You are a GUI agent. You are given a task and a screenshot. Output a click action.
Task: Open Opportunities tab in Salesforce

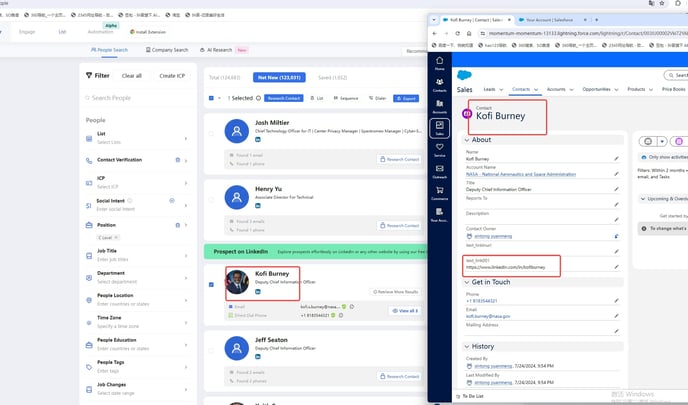(596, 89)
